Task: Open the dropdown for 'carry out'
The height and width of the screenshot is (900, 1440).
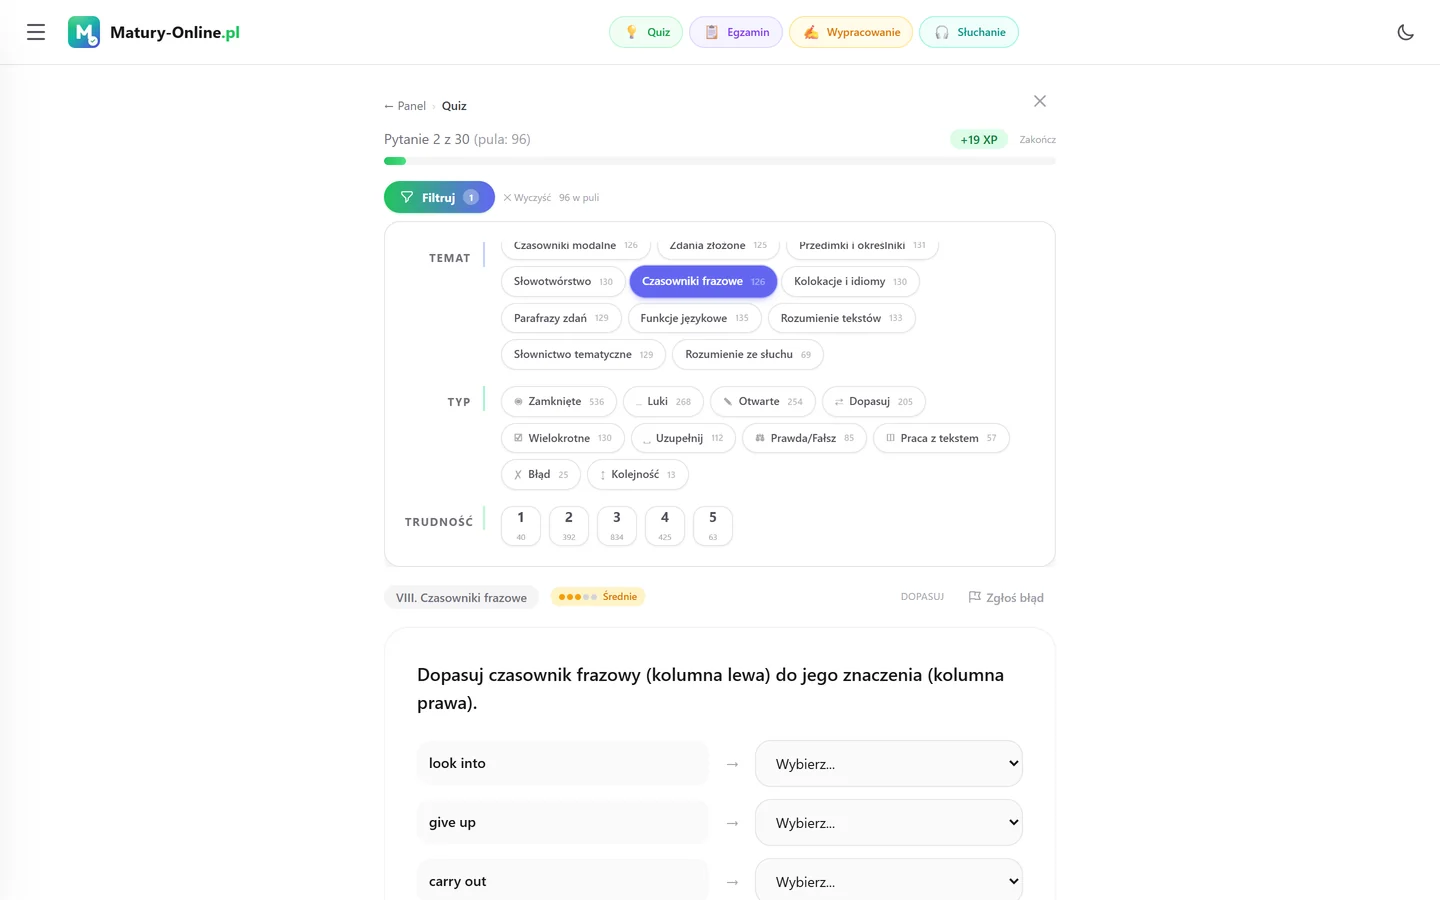Action: (889, 880)
